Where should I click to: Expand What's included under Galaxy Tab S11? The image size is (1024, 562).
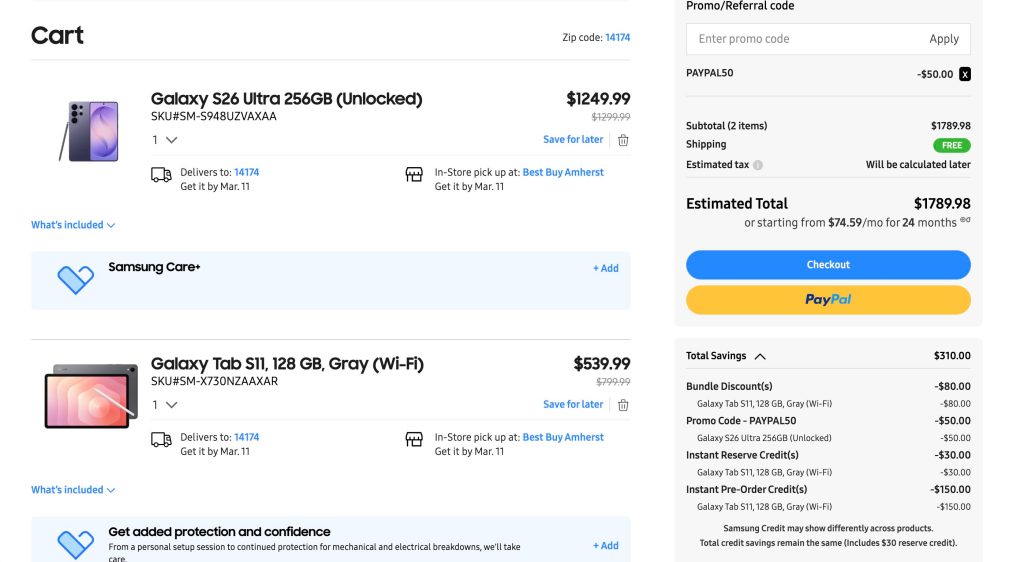73,490
